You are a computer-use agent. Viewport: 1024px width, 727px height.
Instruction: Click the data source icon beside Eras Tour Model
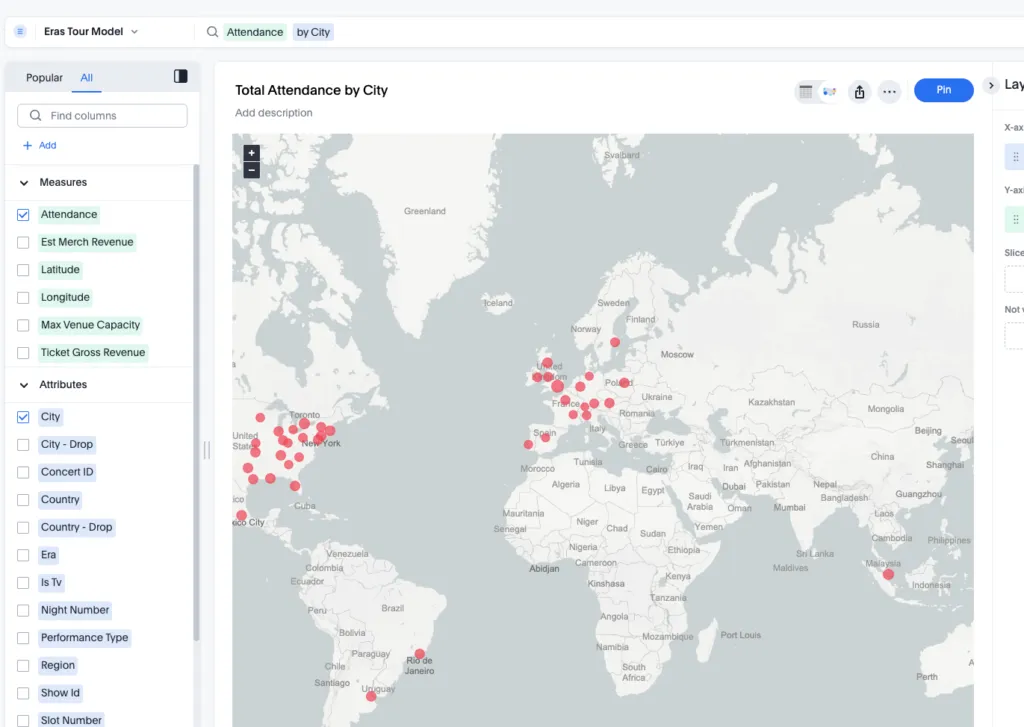click(20, 32)
